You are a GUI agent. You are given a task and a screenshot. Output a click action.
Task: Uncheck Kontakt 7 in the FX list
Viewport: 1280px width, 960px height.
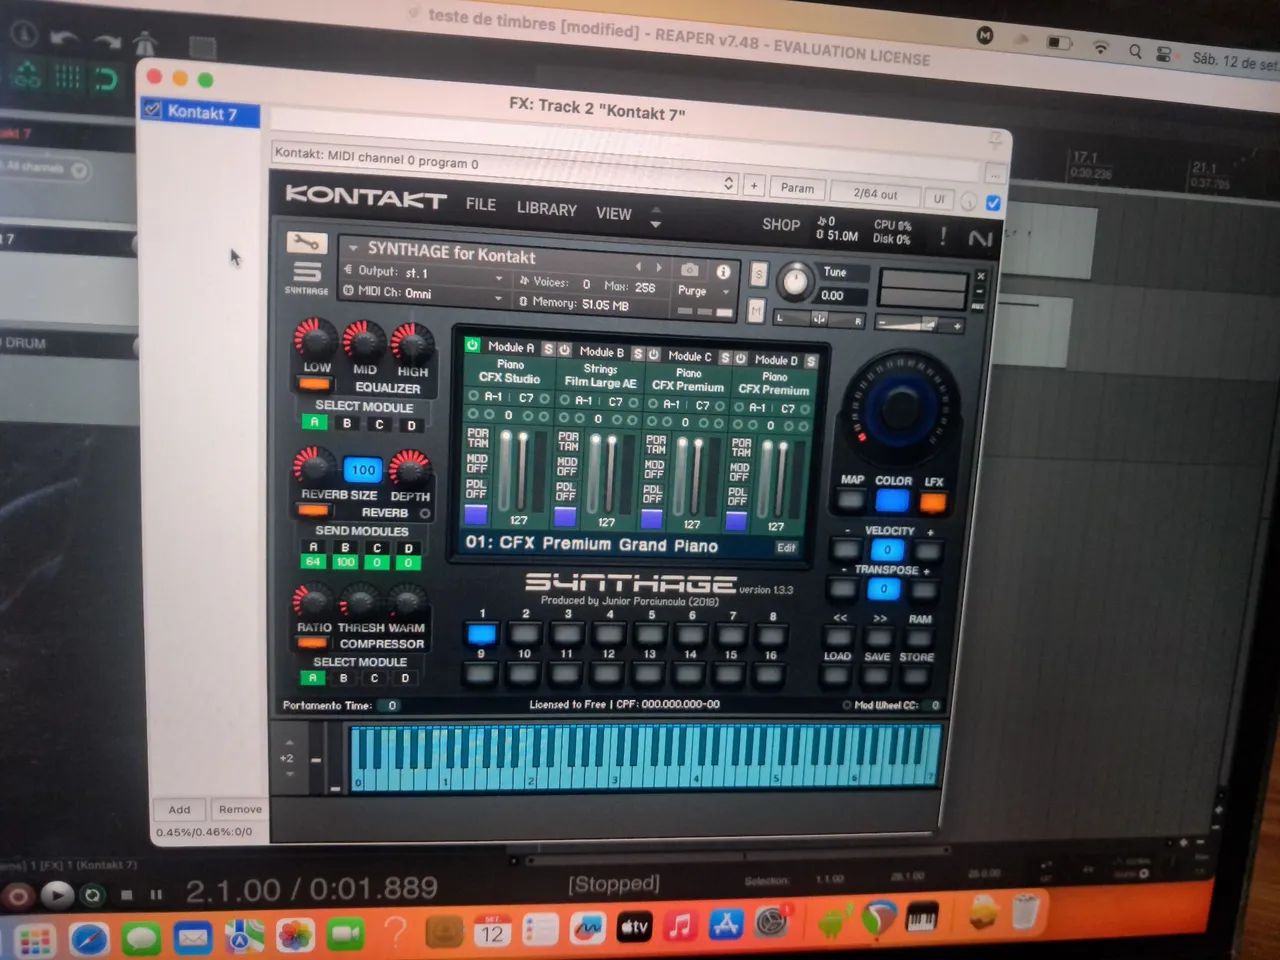click(153, 110)
